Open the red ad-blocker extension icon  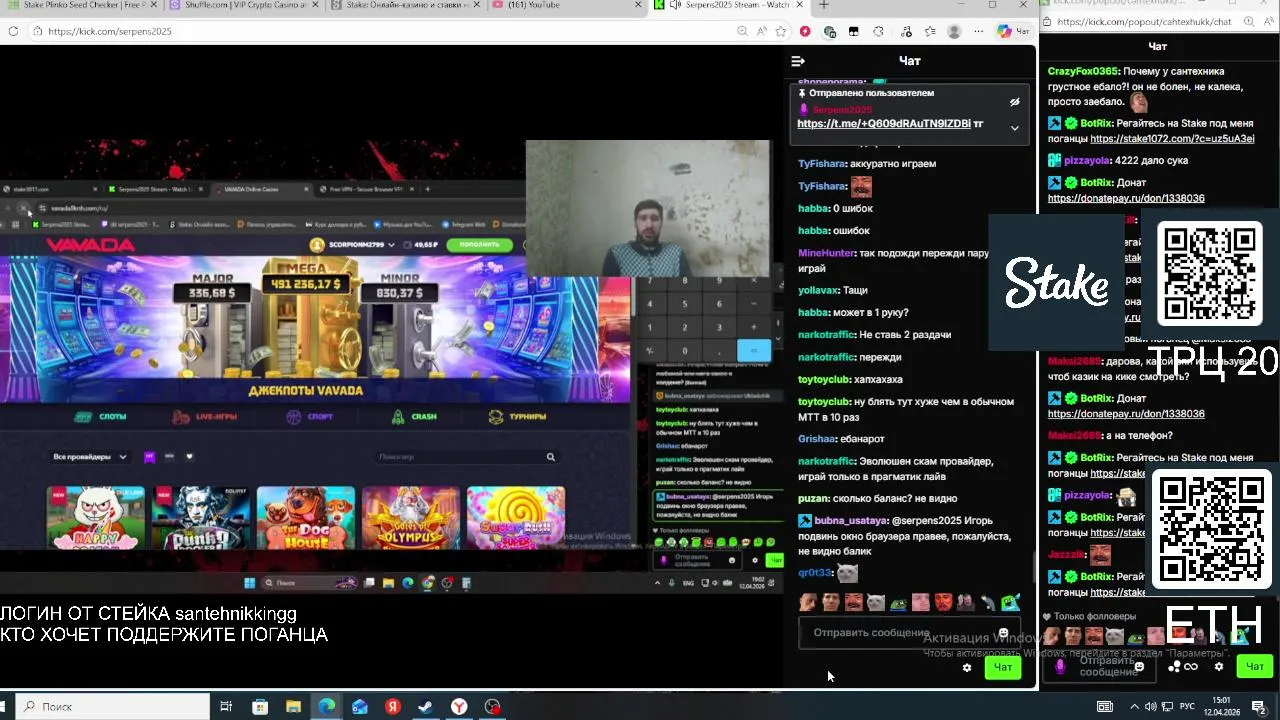[805, 31]
